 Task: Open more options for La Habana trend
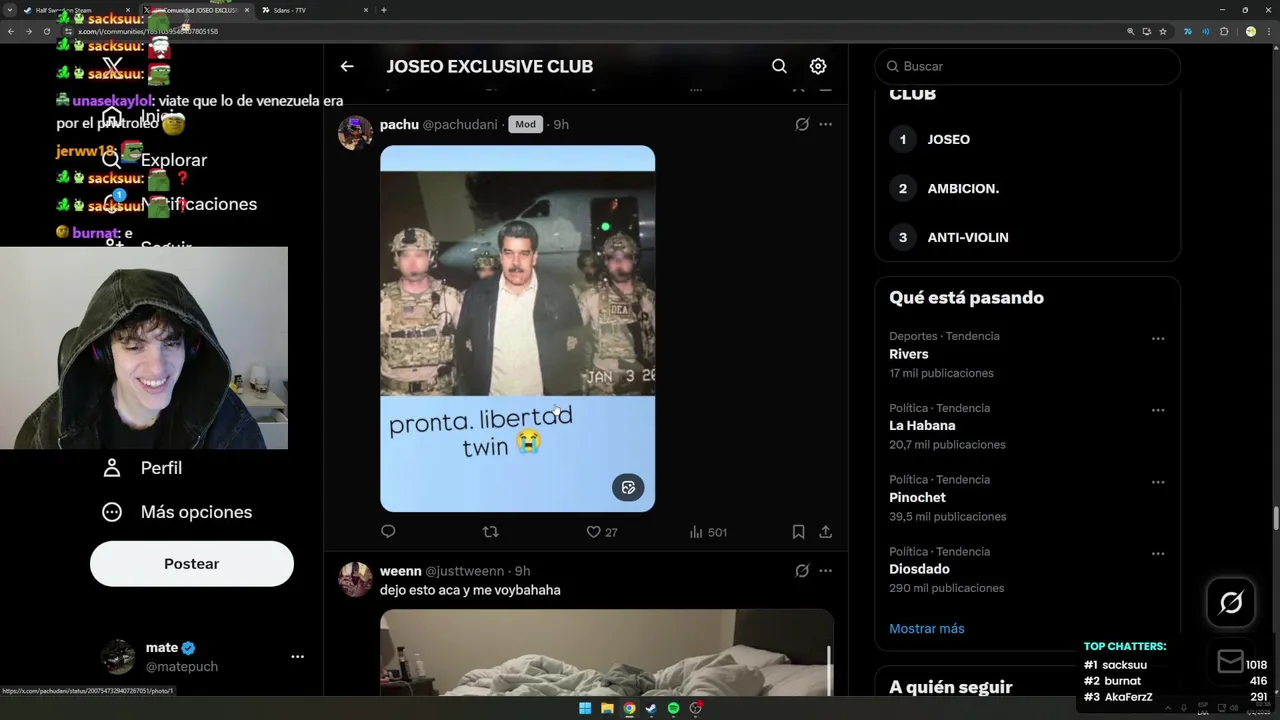tap(1158, 410)
